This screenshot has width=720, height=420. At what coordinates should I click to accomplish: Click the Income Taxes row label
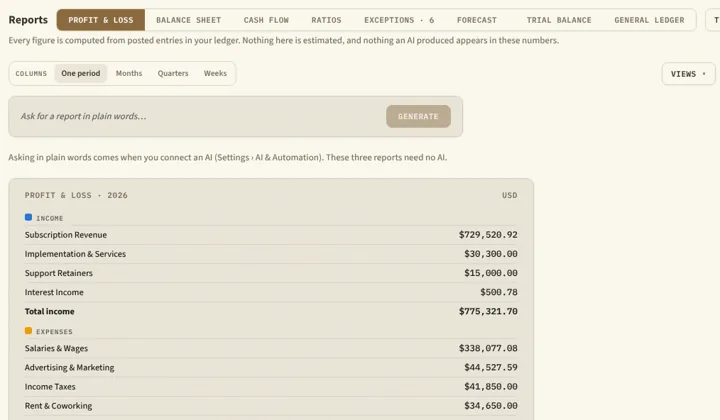pos(50,387)
